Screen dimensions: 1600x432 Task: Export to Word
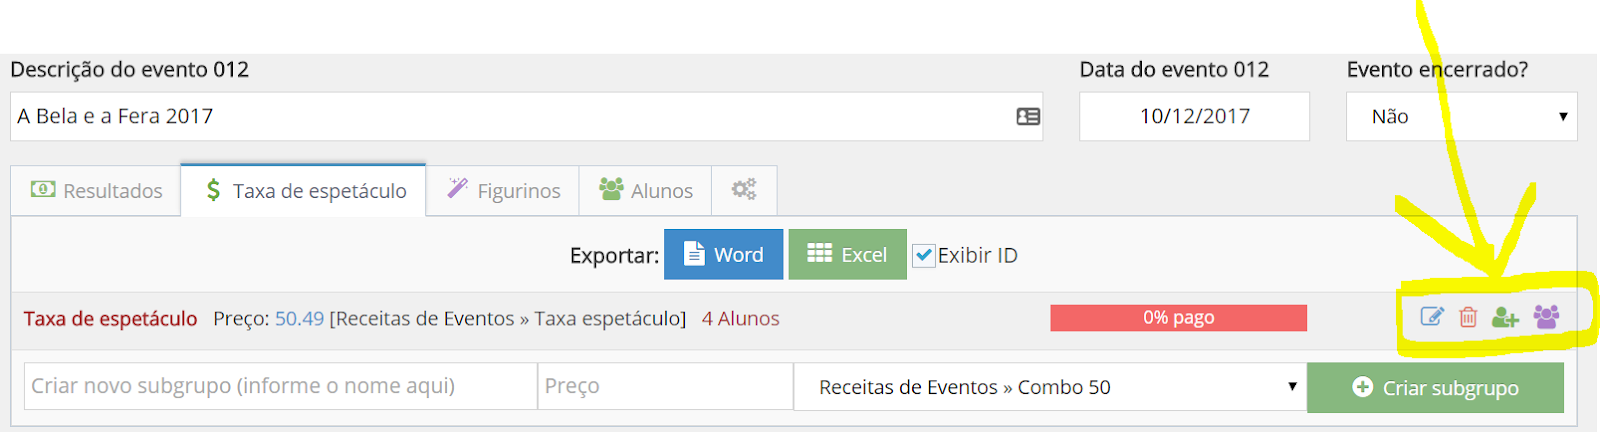(x=723, y=254)
